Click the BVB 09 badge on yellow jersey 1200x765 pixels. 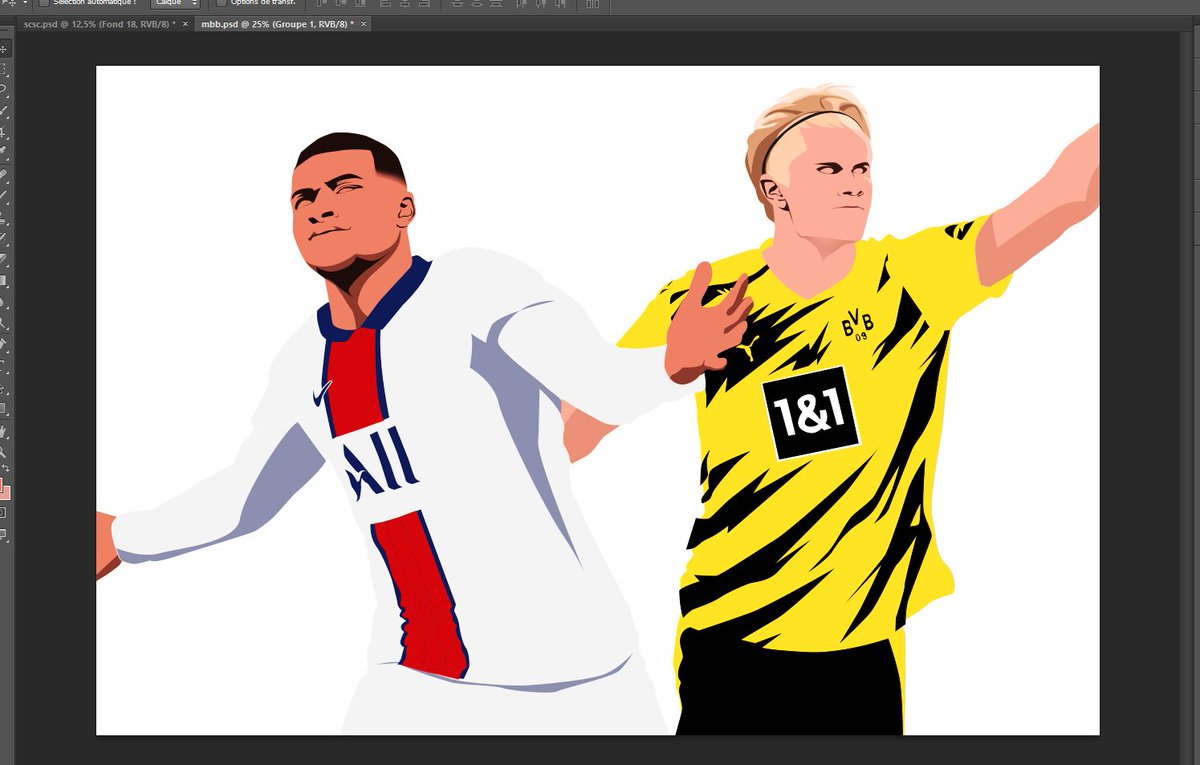pos(856,324)
